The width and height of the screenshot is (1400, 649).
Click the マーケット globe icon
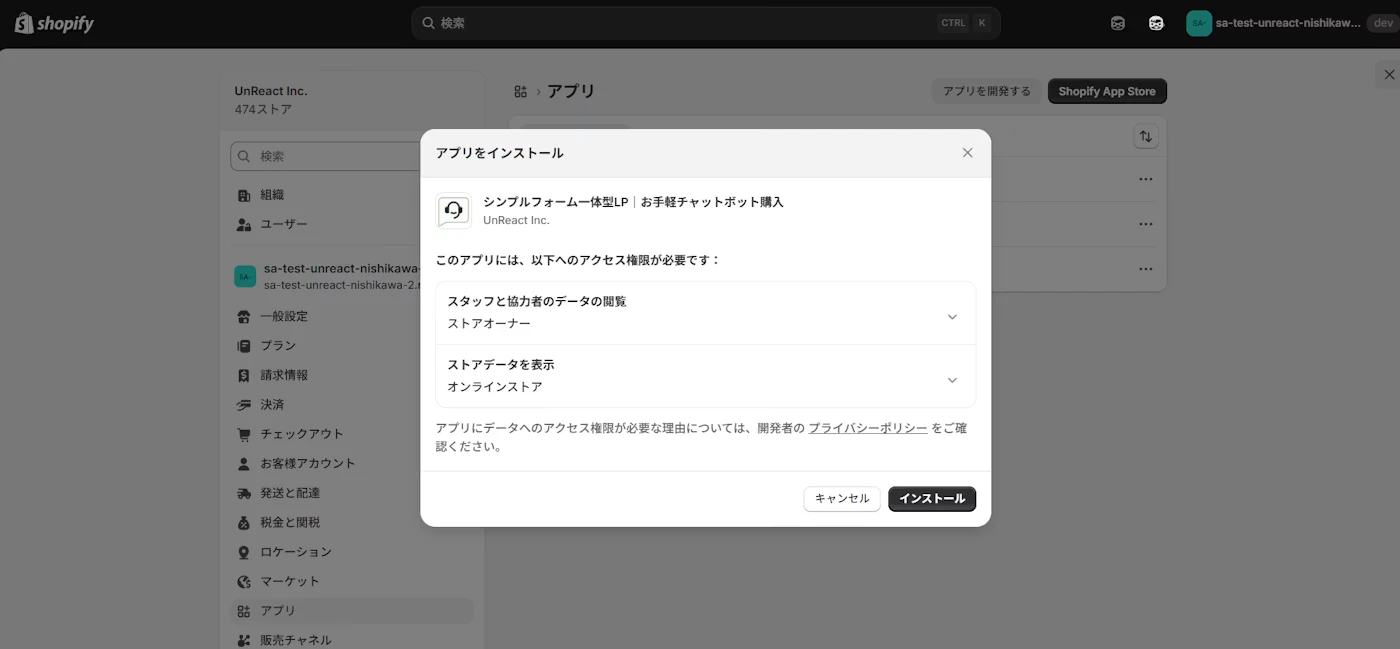click(243, 581)
